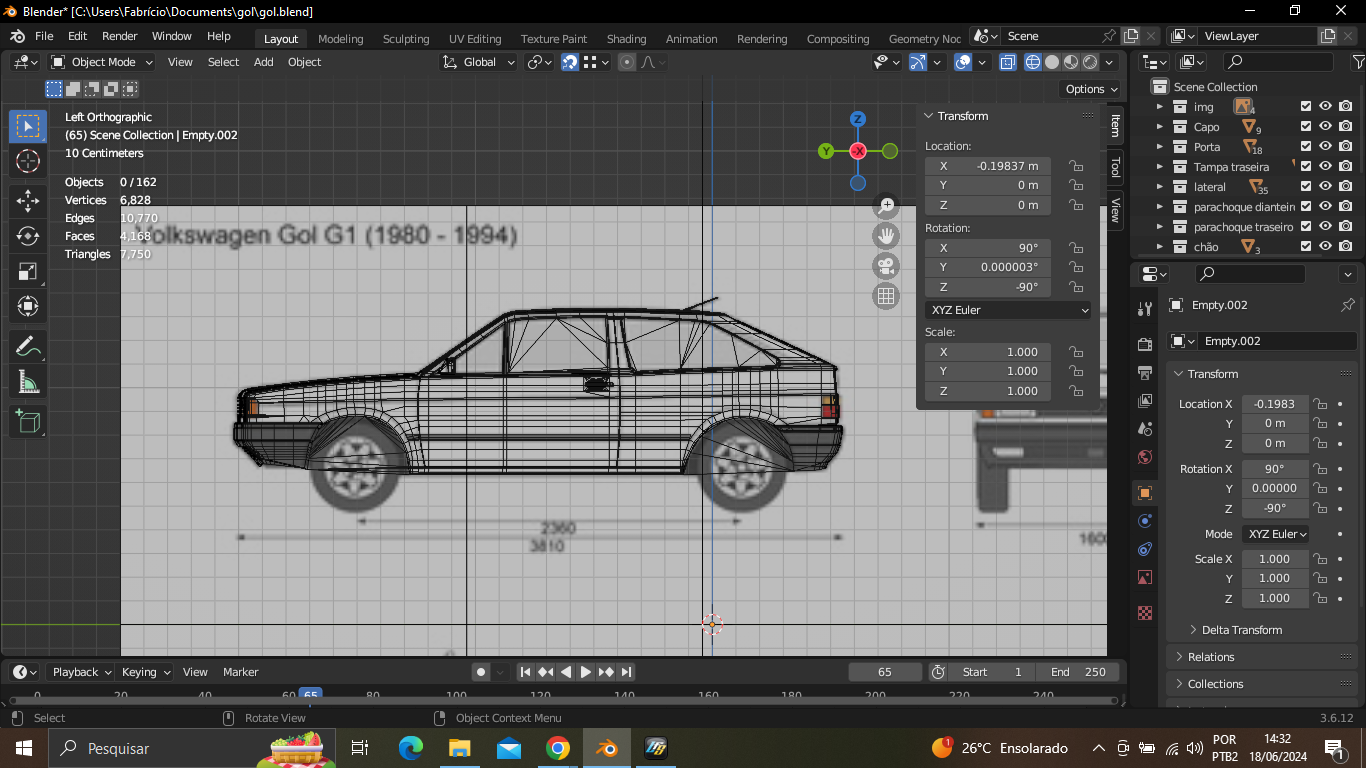Expand the Delta Transform section
This screenshot has height=768, width=1366.
pos(1241,630)
